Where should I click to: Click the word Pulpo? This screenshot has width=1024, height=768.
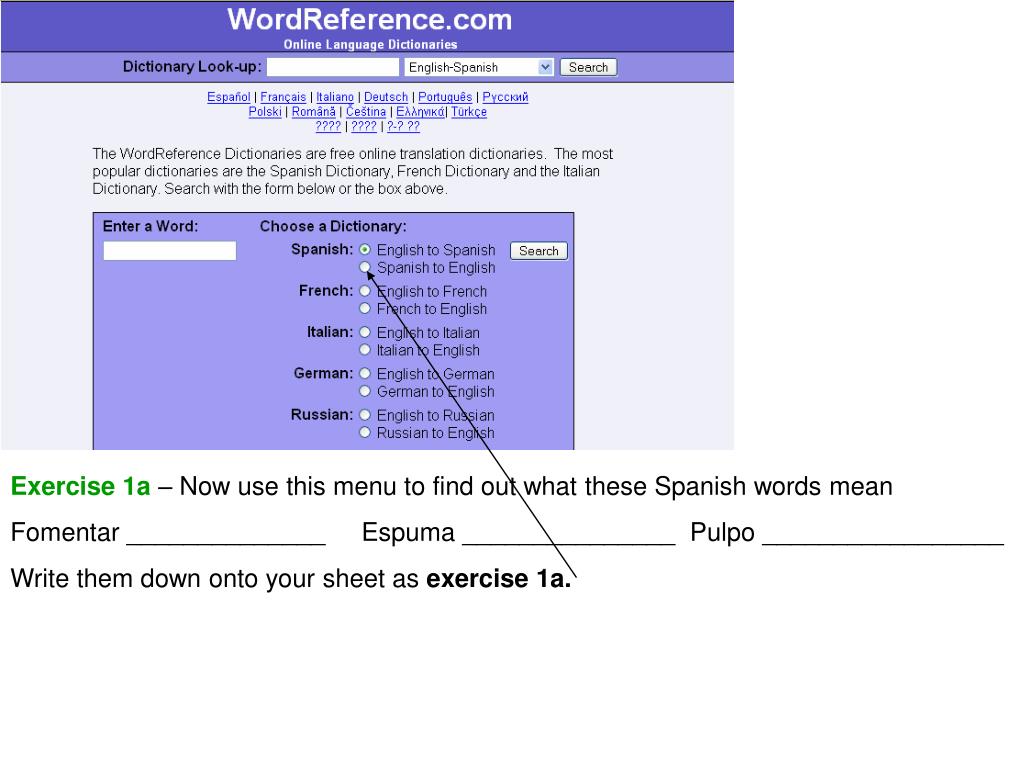722,532
